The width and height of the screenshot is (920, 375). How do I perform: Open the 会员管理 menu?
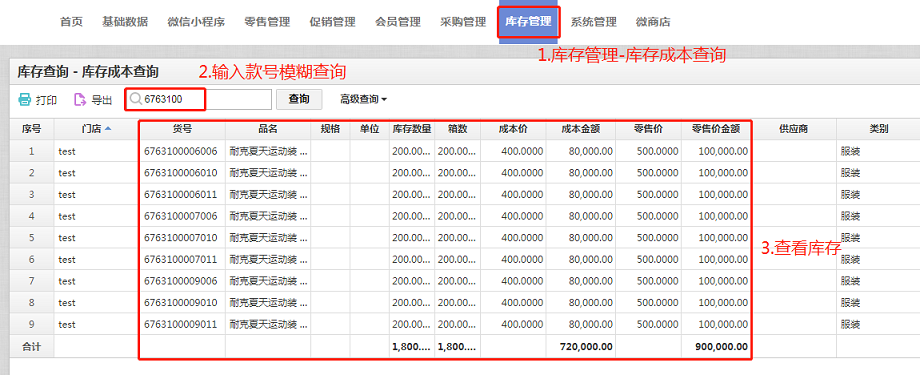point(398,22)
